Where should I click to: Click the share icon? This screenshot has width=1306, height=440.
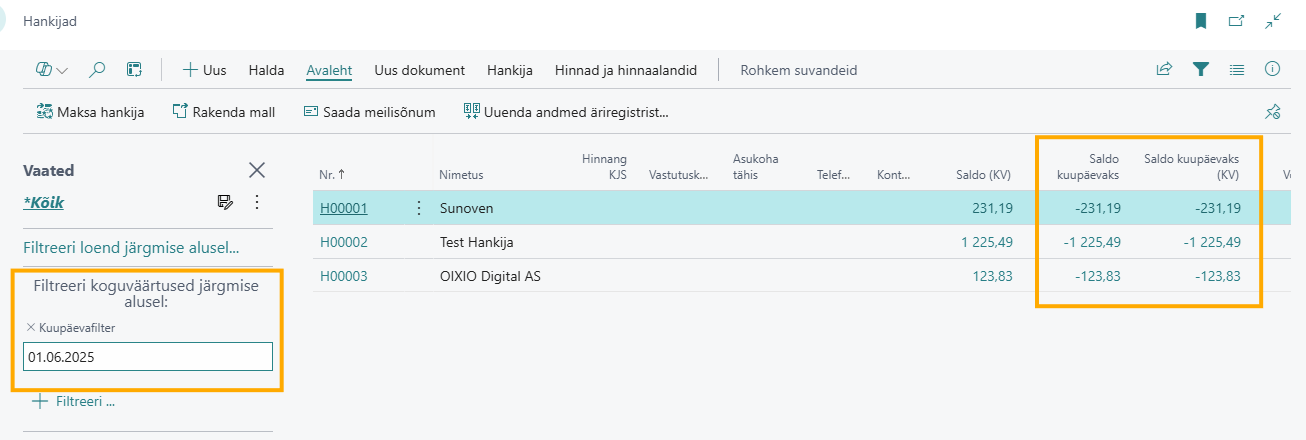(1164, 70)
